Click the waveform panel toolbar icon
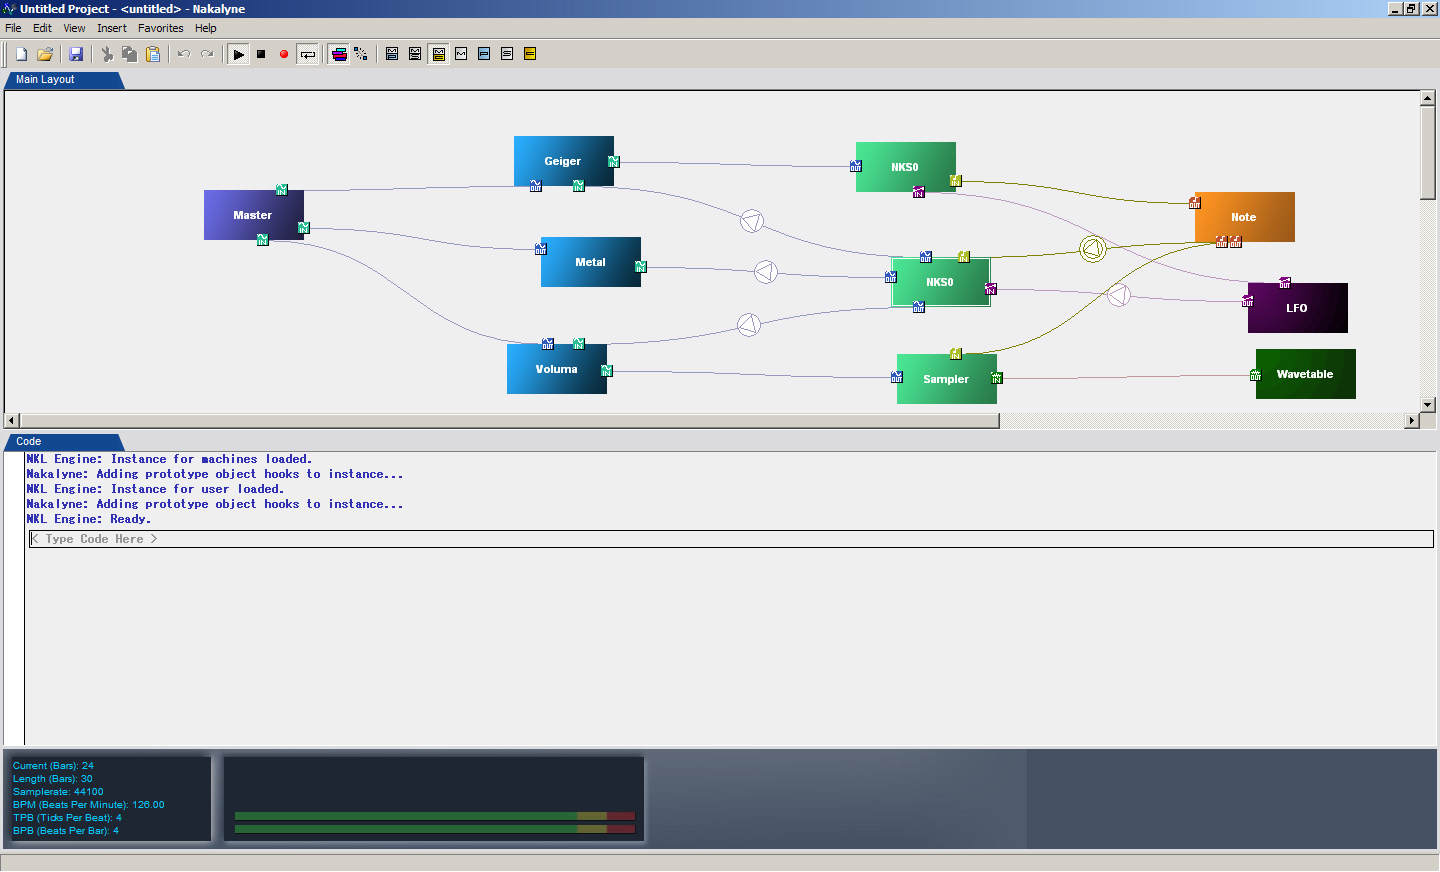1440x872 pixels. click(461, 54)
